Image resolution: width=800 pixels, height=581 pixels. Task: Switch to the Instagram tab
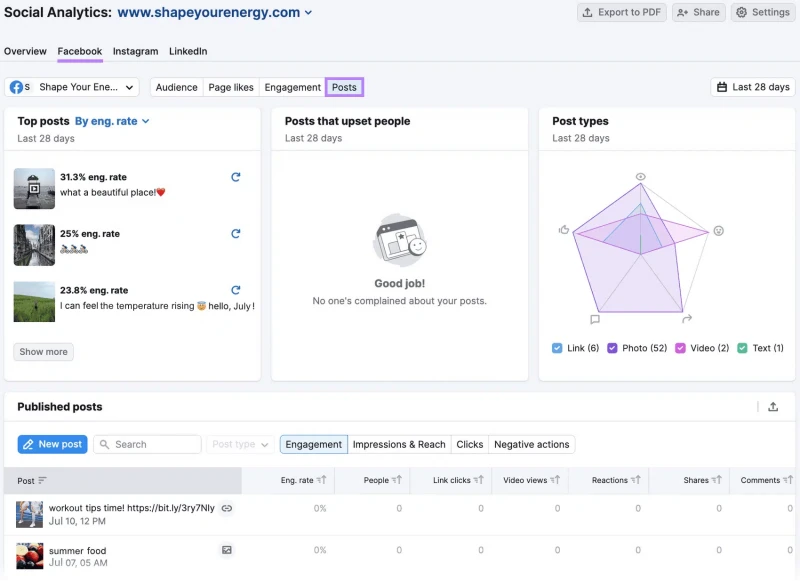pos(135,51)
